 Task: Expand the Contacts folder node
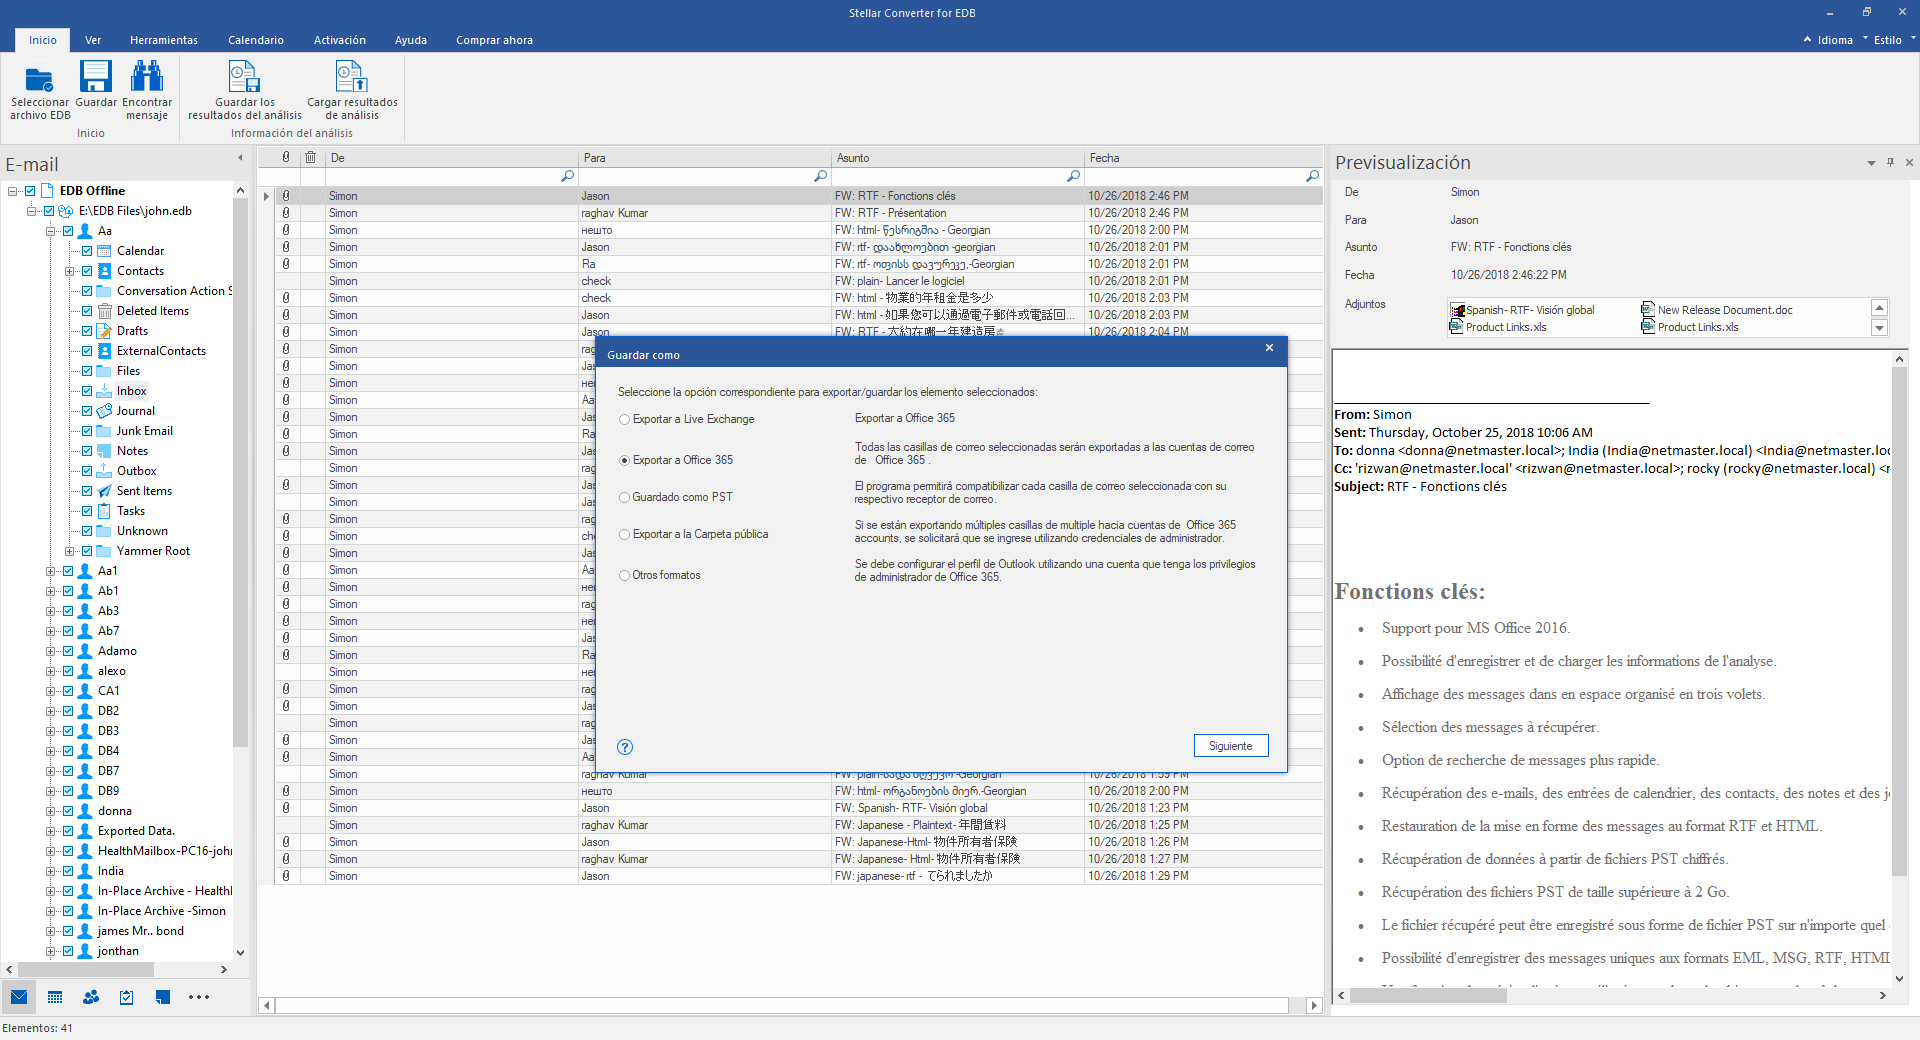pyautogui.click(x=69, y=271)
